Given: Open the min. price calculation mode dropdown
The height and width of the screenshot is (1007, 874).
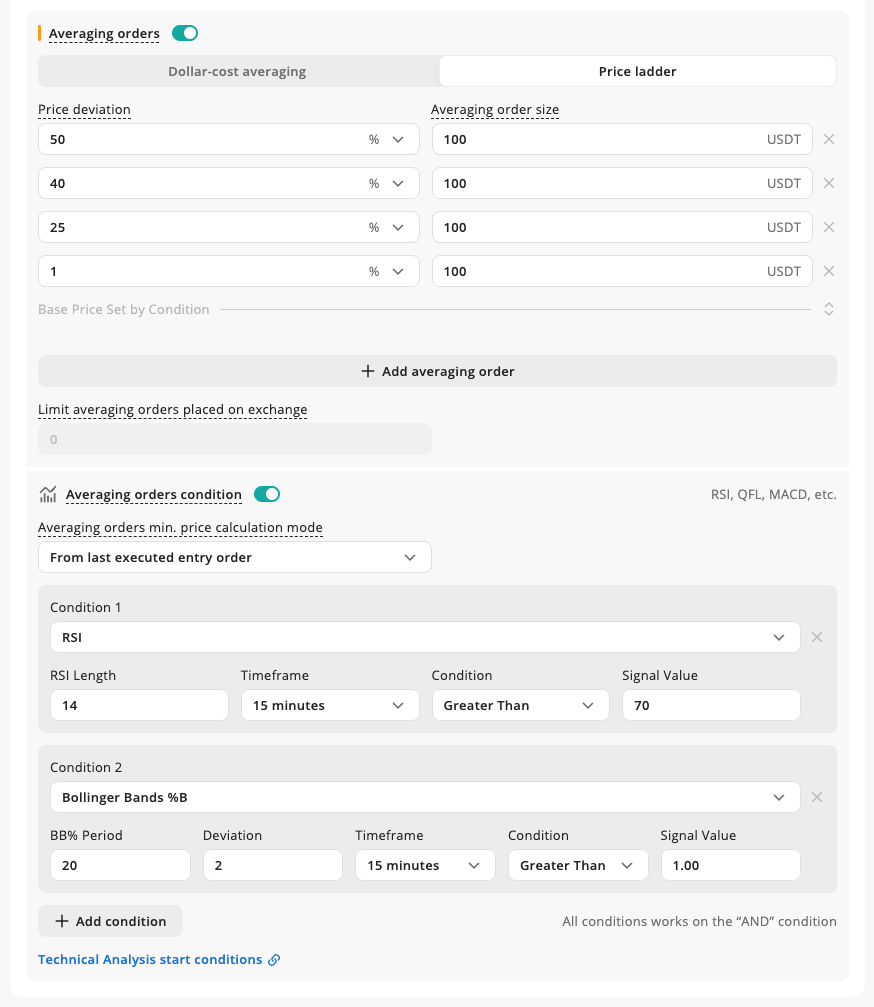Looking at the screenshot, I should pos(235,557).
